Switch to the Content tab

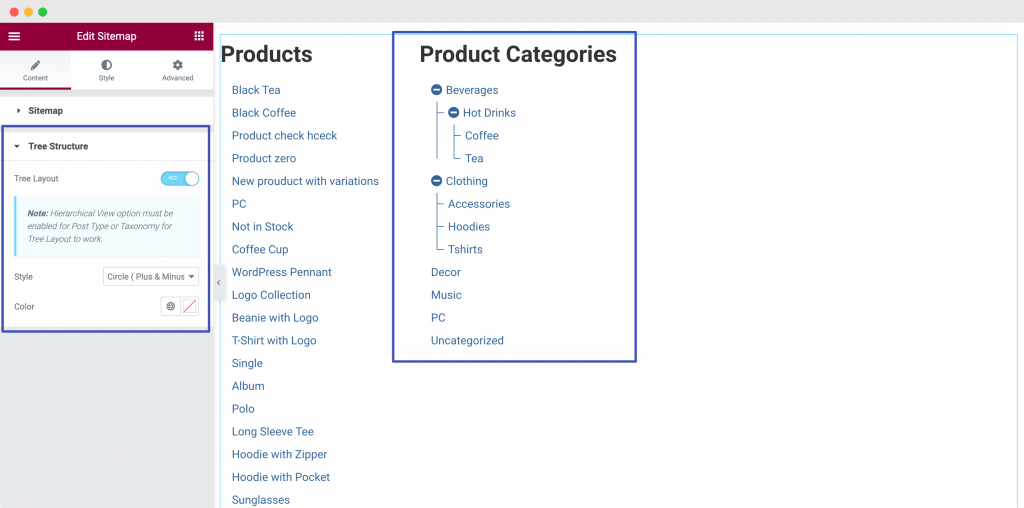tap(35, 71)
